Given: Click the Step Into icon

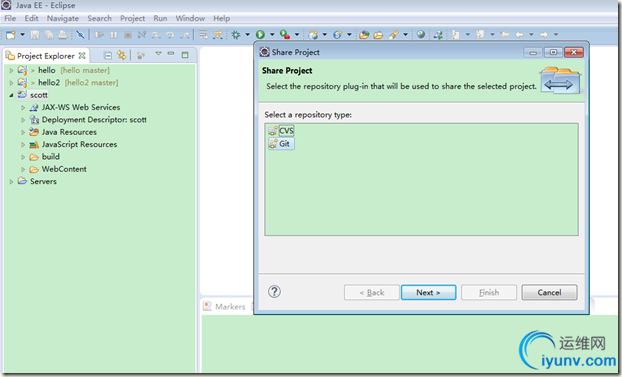Looking at the screenshot, I should click(156, 35).
